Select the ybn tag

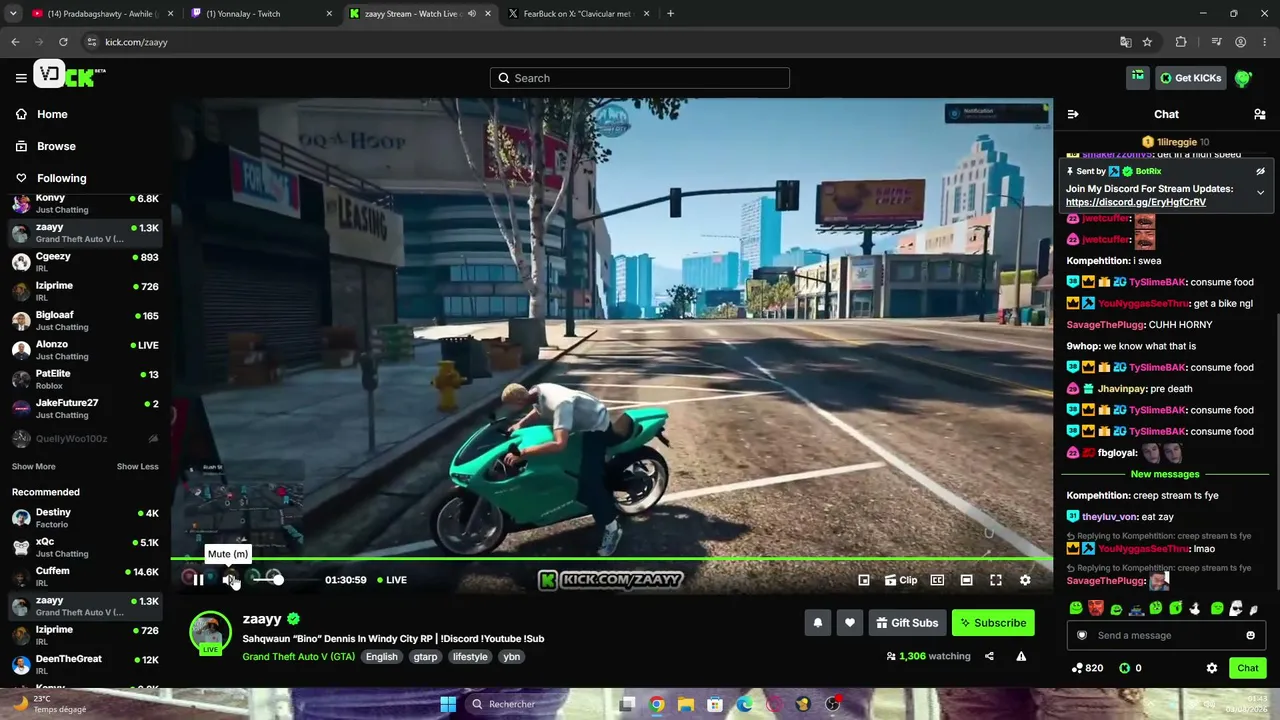(x=512, y=657)
